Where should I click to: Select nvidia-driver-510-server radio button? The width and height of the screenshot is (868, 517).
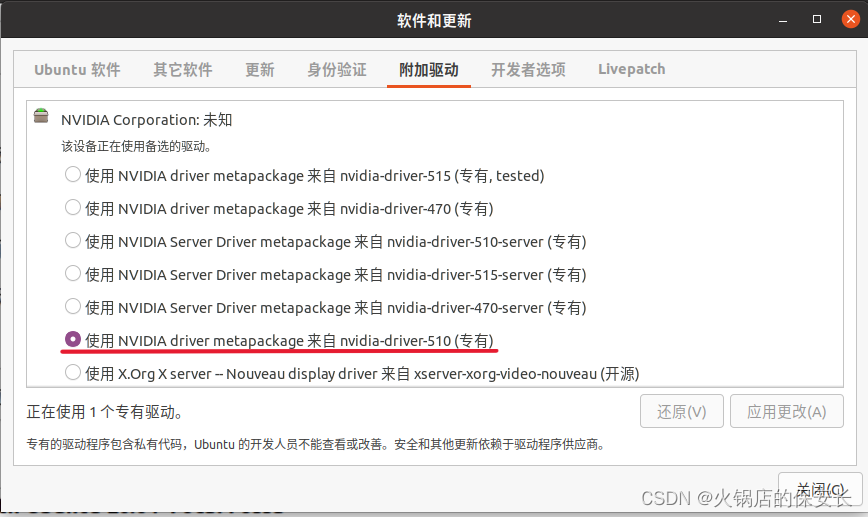pyautogui.click(x=73, y=240)
